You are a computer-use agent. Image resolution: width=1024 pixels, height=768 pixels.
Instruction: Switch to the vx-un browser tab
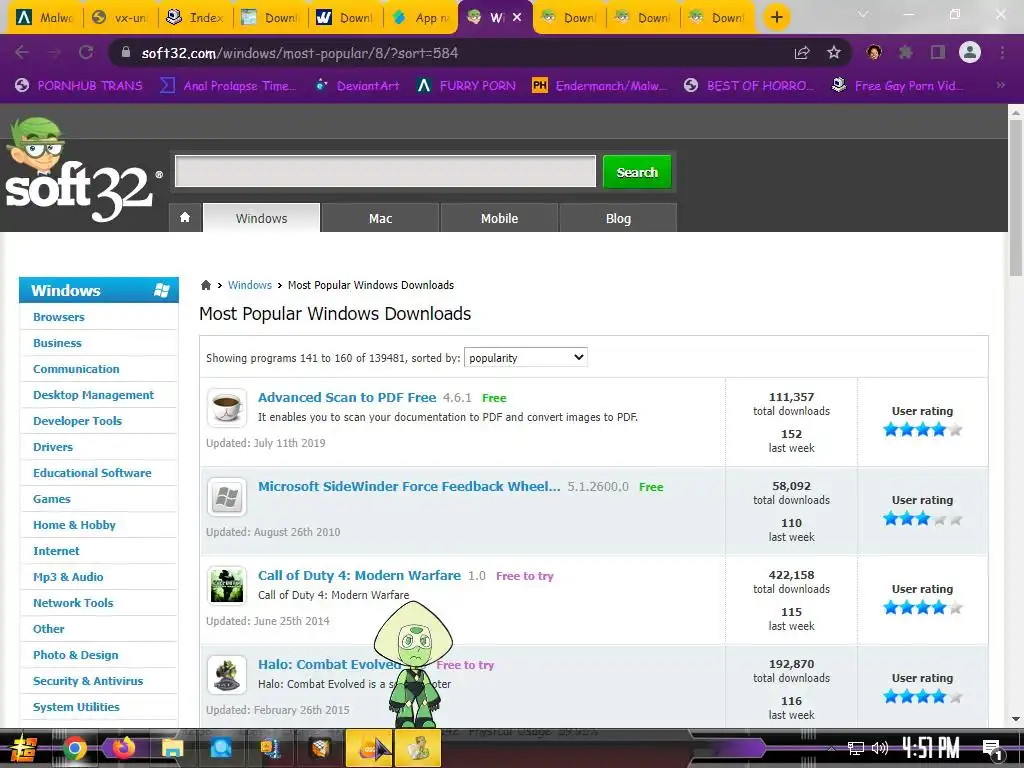click(x=120, y=18)
